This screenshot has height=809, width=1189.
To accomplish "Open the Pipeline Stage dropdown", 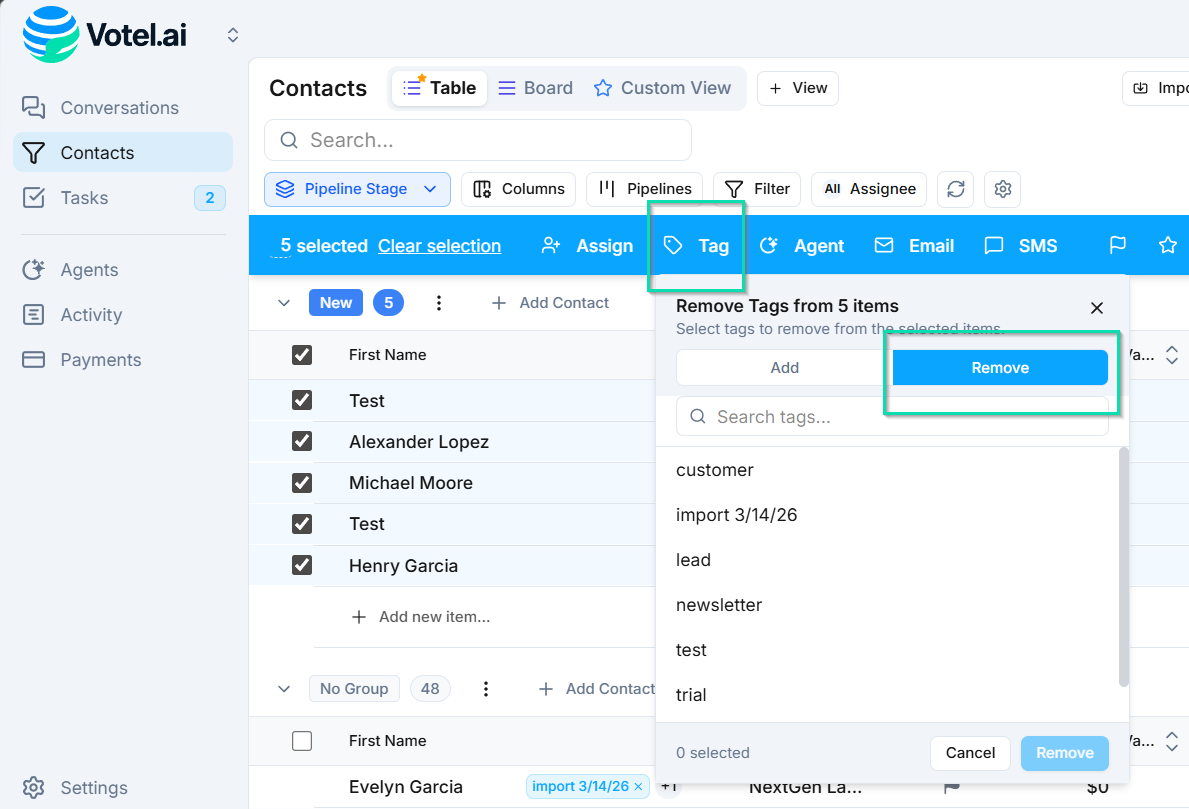I will [357, 189].
